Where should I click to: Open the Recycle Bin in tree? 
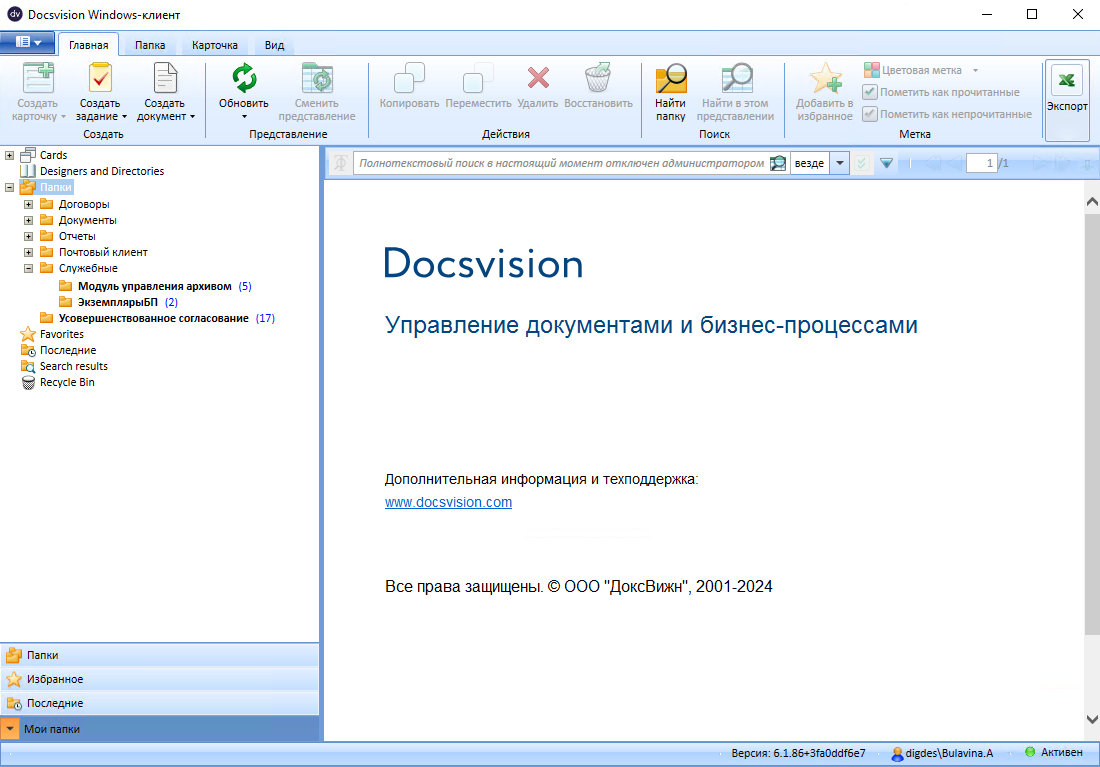click(x=67, y=382)
